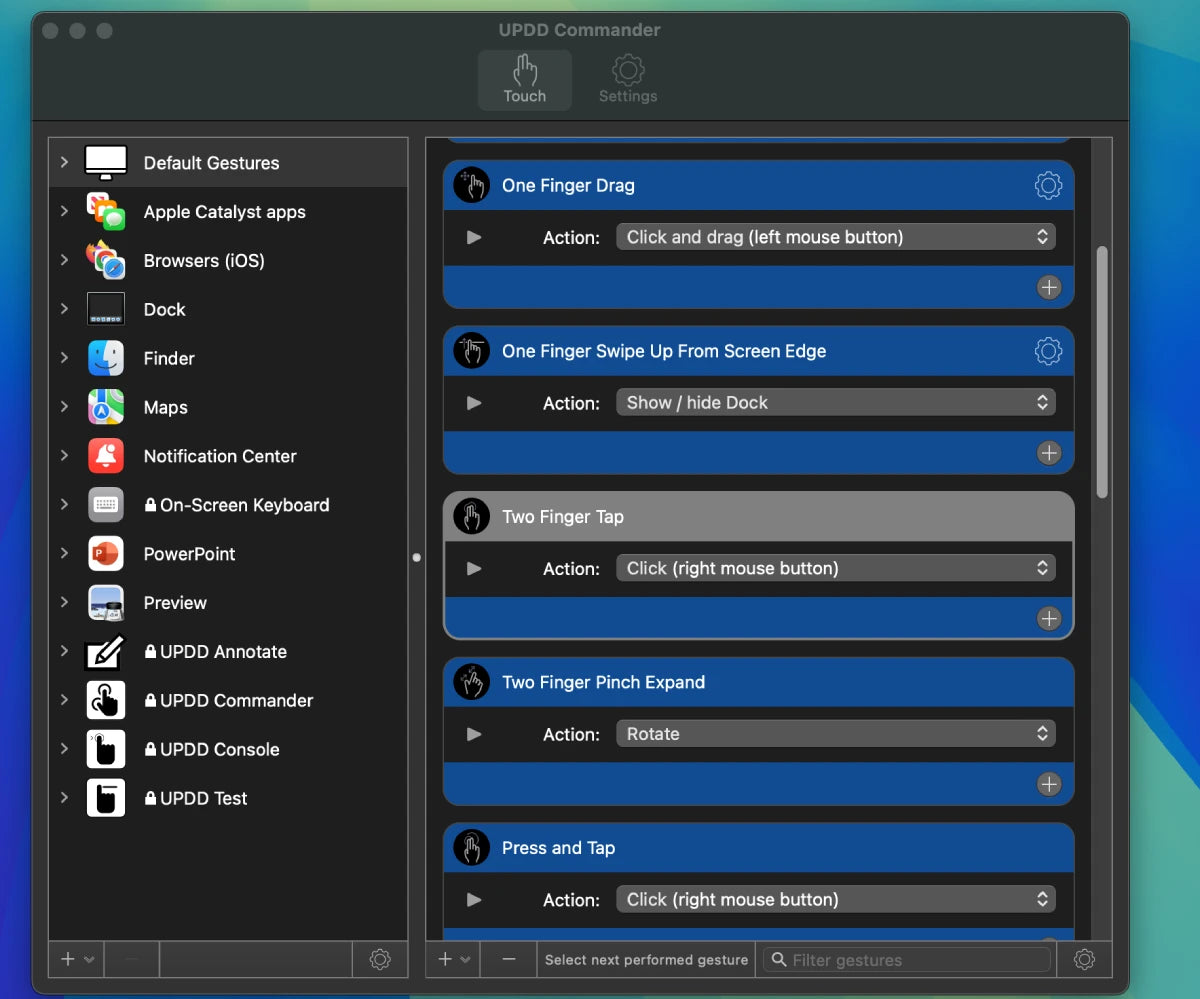The height and width of the screenshot is (999, 1200).
Task: Choose the Maps app icon
Action: pos(106,407)
